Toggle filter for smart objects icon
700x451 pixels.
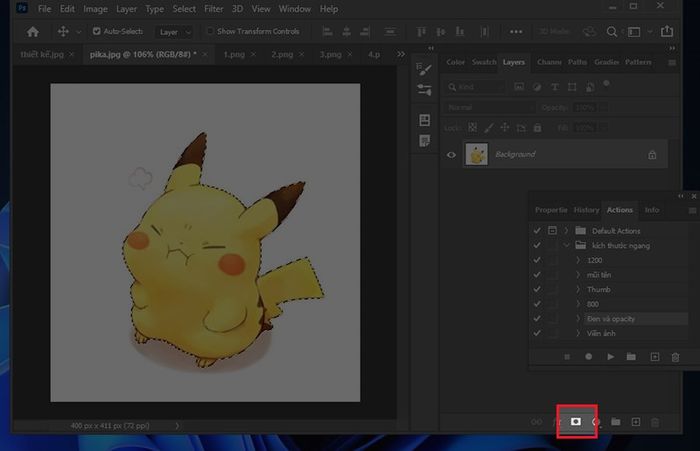[x=590, y=87]
